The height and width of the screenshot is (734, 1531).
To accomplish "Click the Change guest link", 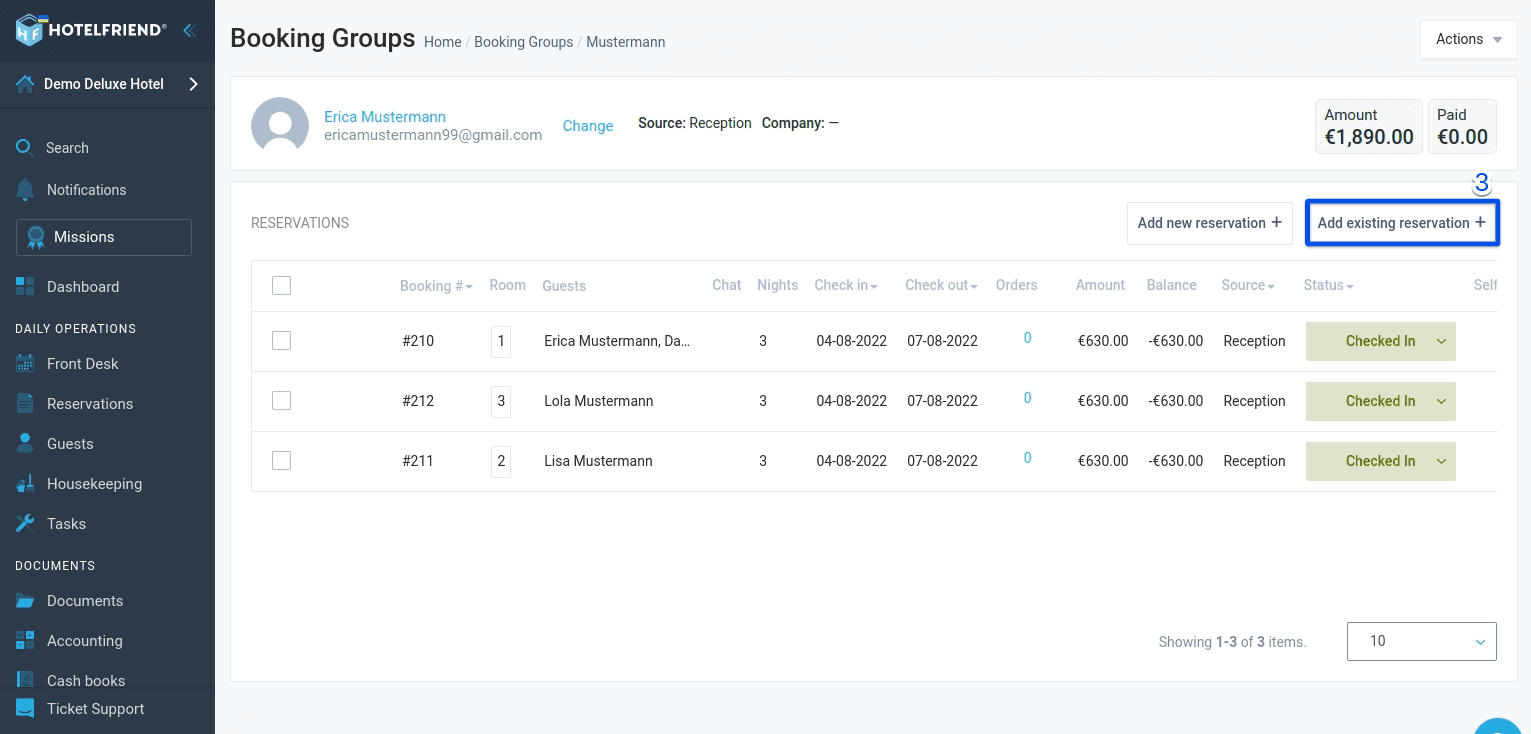I will (588, 126).
